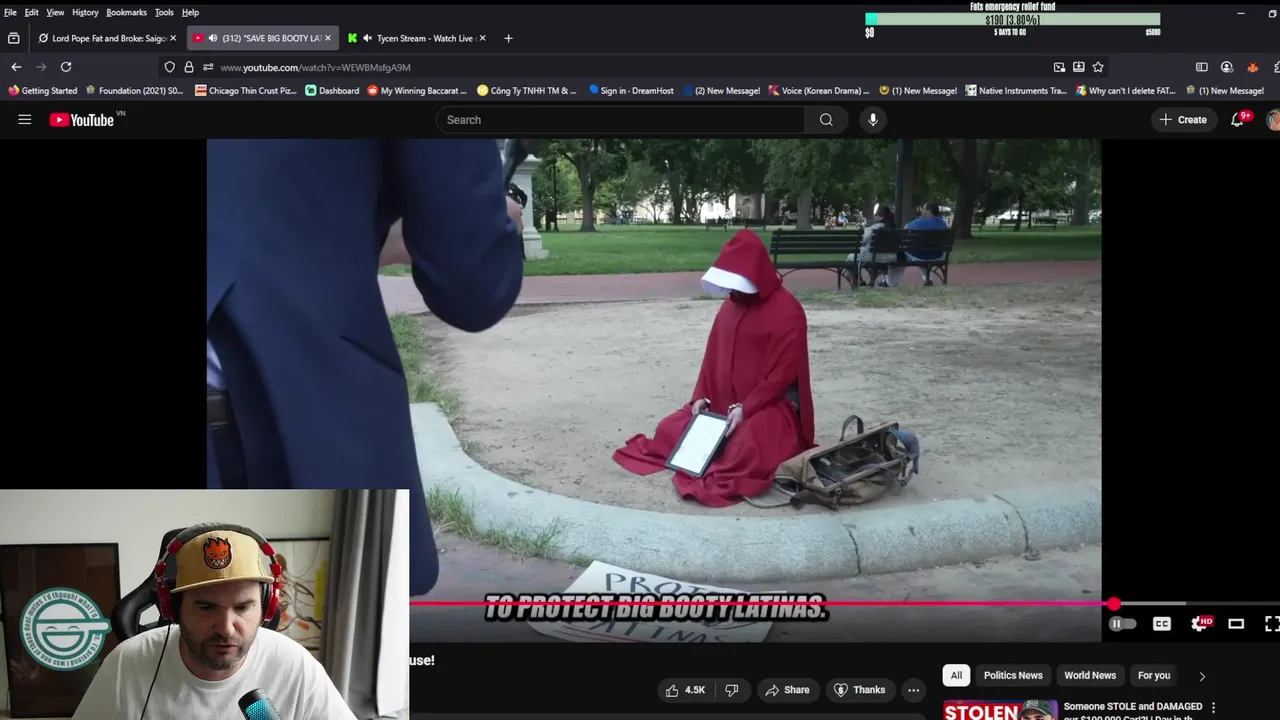
Task: Open the Edit menu
Action: click(x=32, y=12)
